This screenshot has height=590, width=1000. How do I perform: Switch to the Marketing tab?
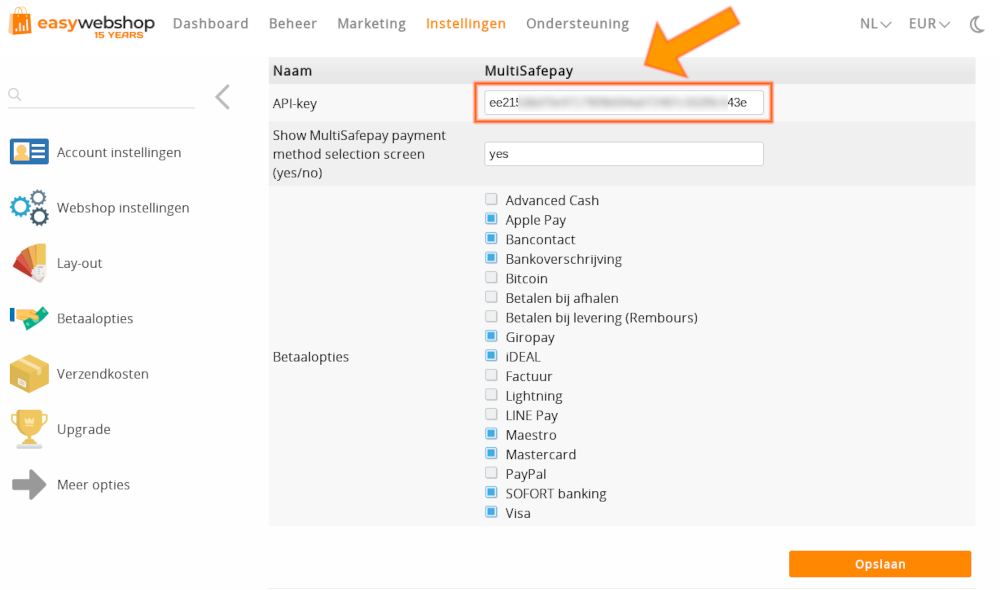371,23
